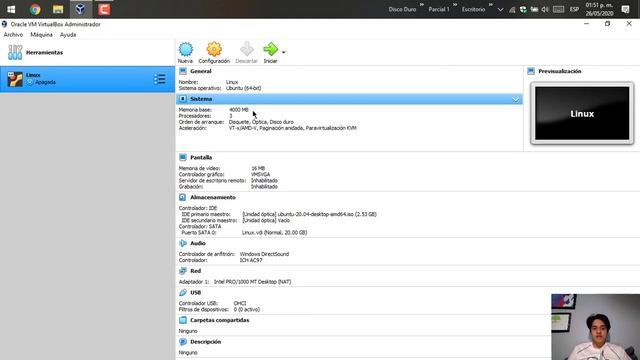
Task: Click the red Camtasia taskbar icon
Action: (104, 9)
